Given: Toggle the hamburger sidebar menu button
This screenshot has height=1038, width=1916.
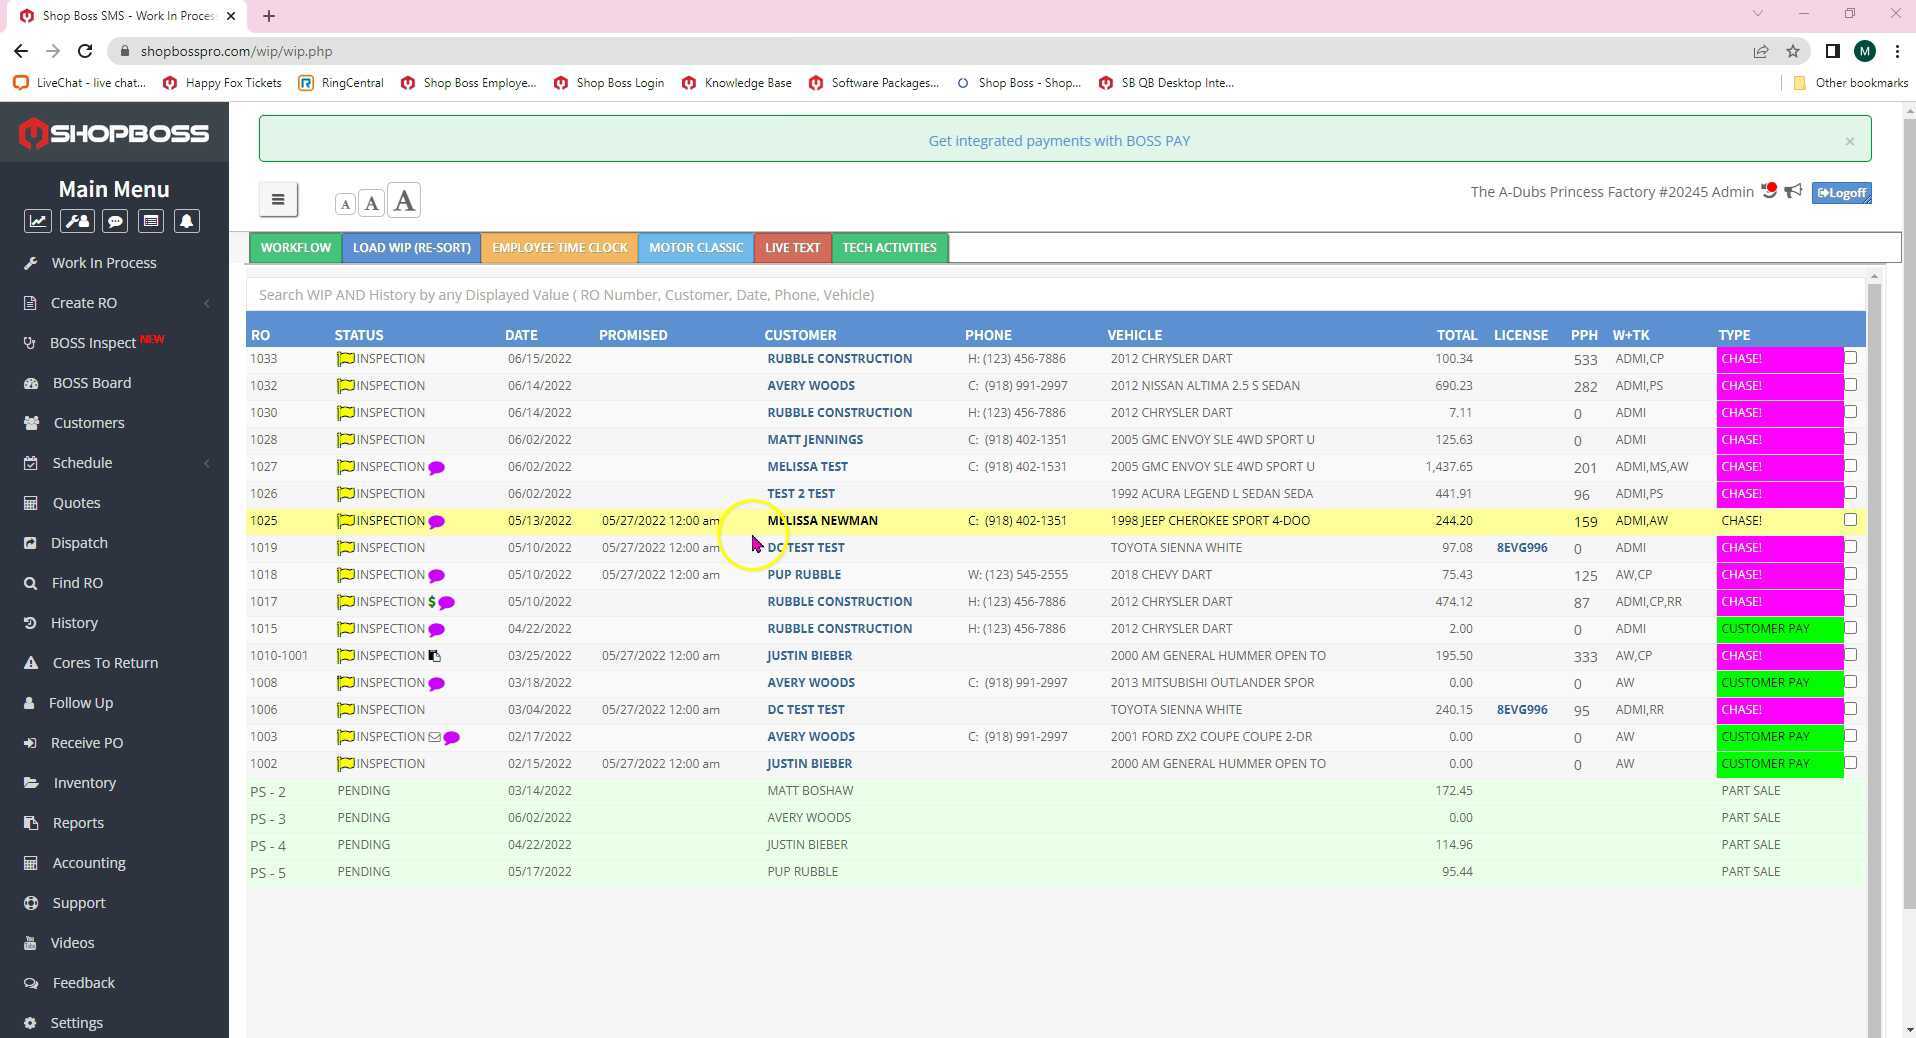Looking at the screenshot, I should coord(278,200).
